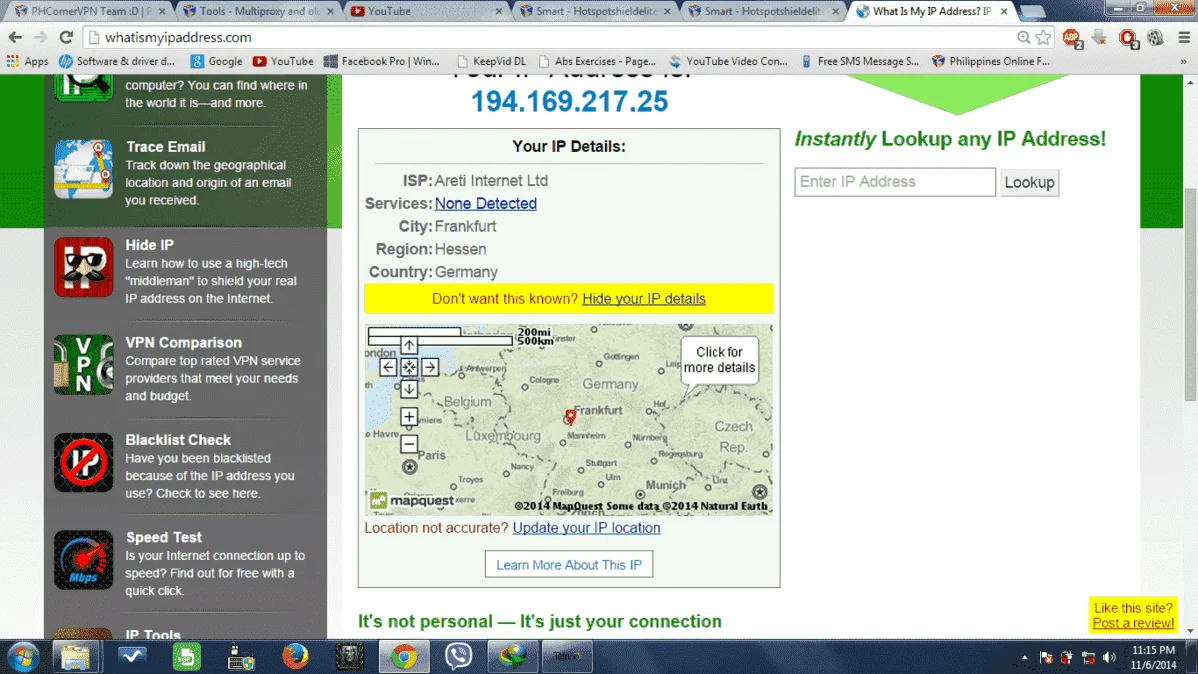Screen dimensions: 1198x674
Task: Open Facebook Pro bookmark
Action: tap(382, 61)
